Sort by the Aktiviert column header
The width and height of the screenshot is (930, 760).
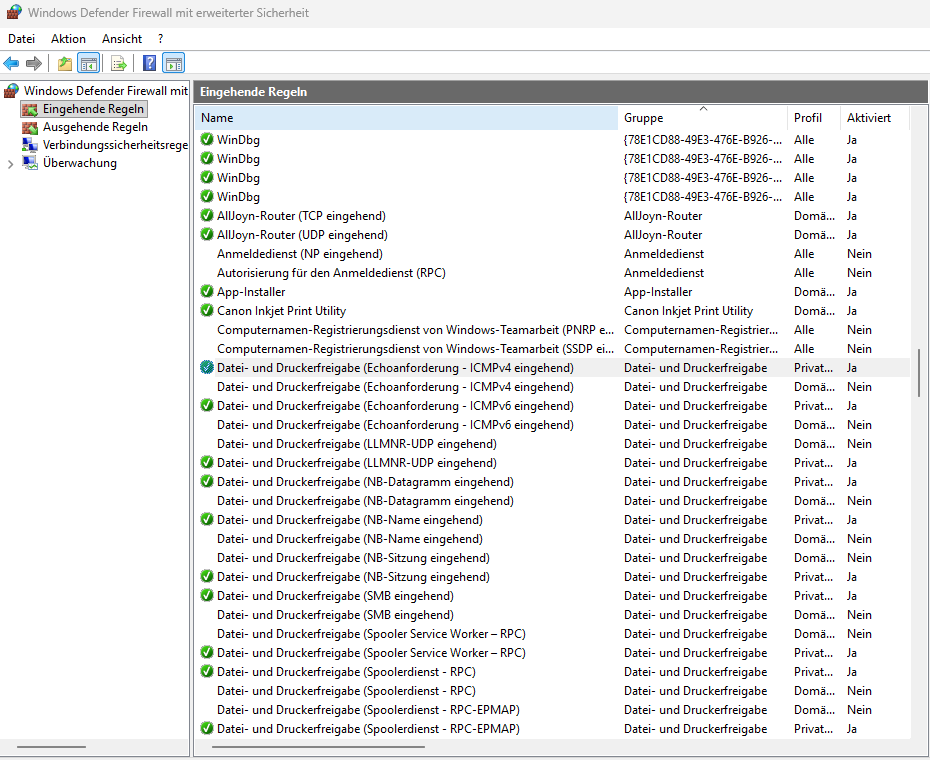tap(874, 117)
